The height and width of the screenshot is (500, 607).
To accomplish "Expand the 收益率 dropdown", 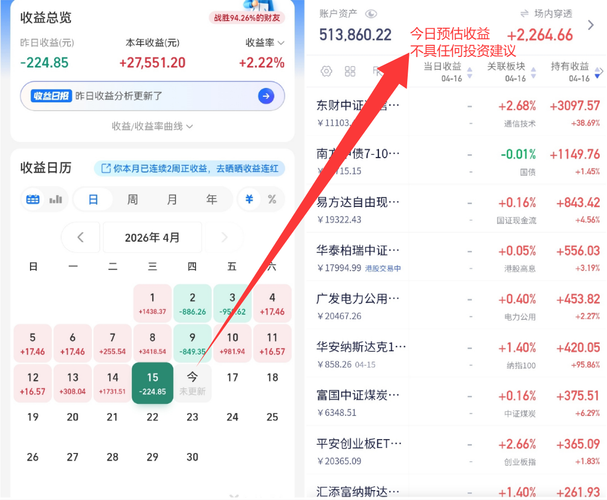I will (265, 43).
